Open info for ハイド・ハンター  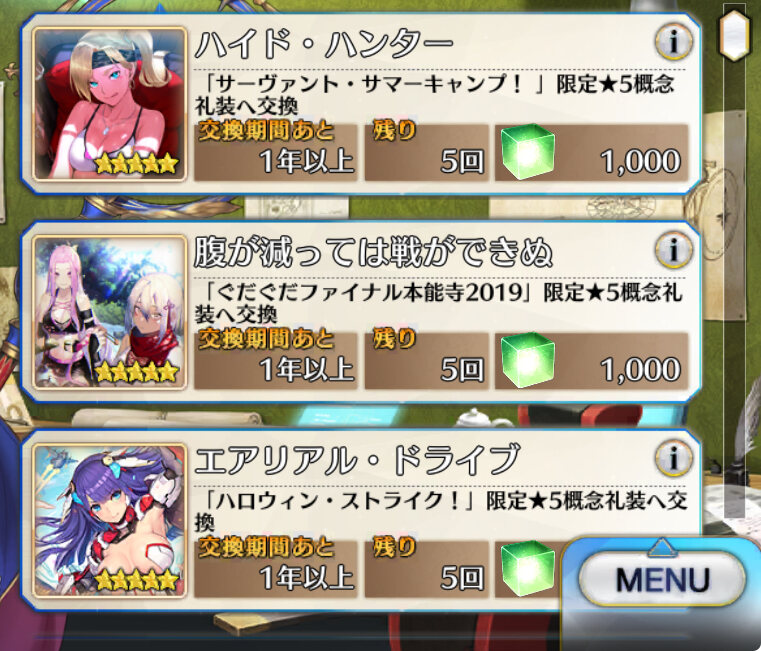coord(674,42)
